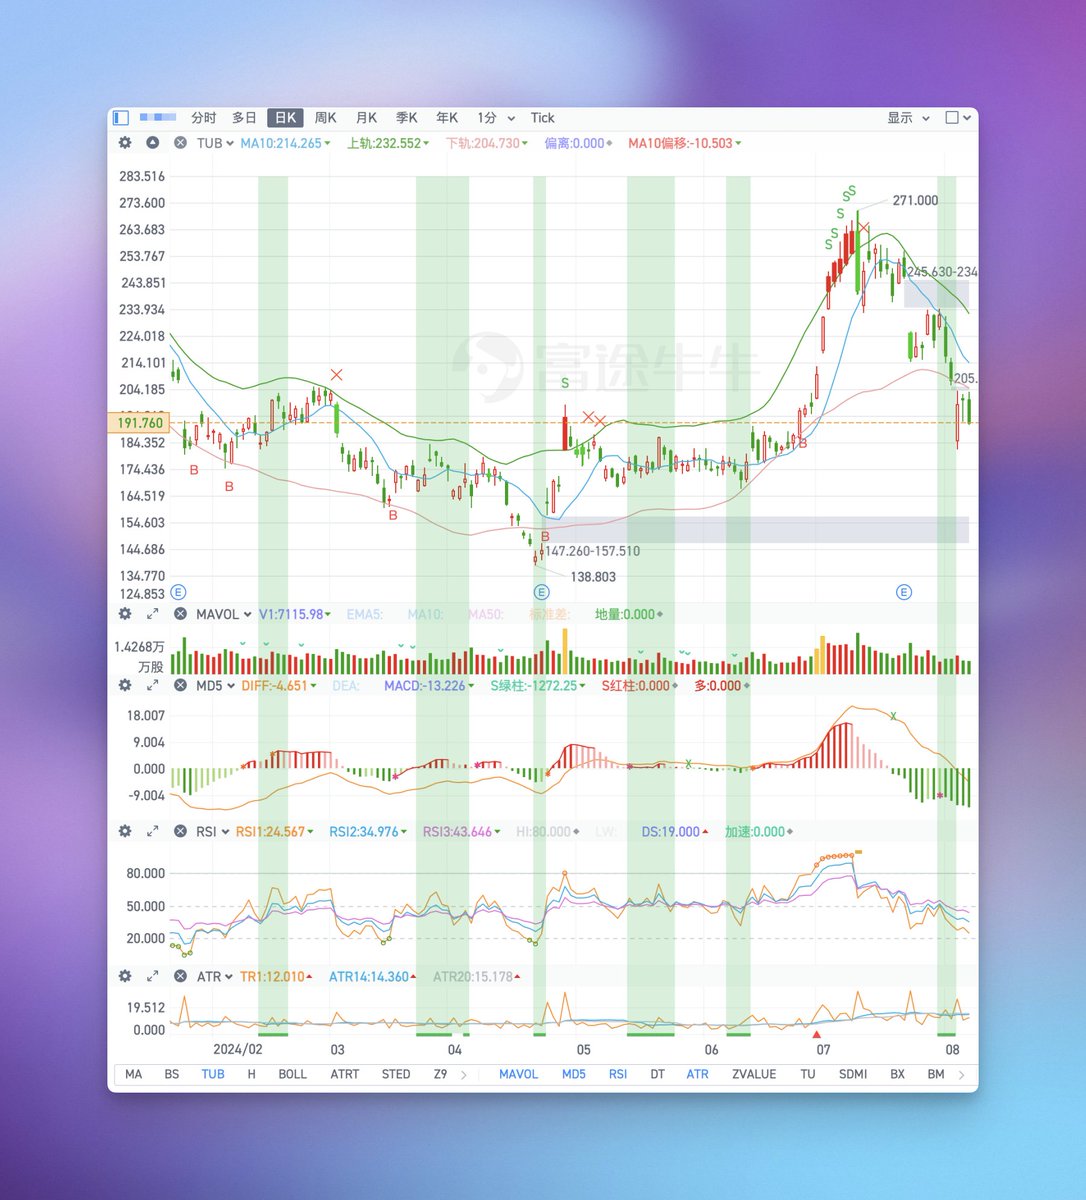Switch to the 分时 intraday tab
Viewport: 1086px width, 1200px height.
point(203,118)
